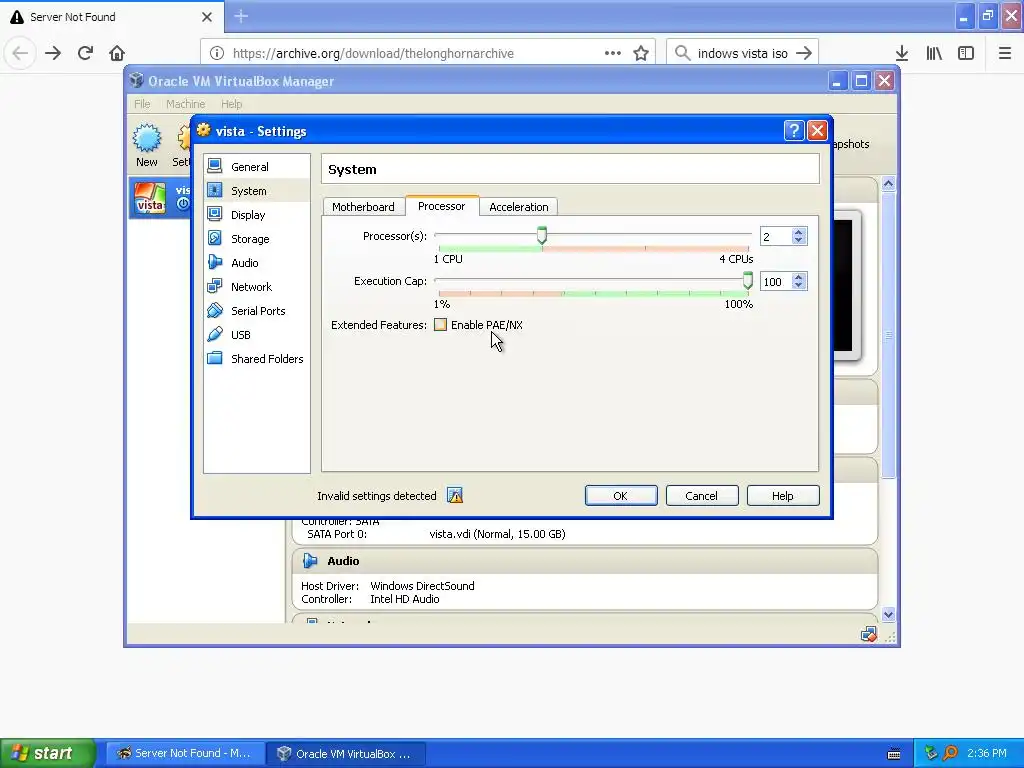Show site information icon in URL bar
Screen dimensions: 1024x768
(217, 54)
